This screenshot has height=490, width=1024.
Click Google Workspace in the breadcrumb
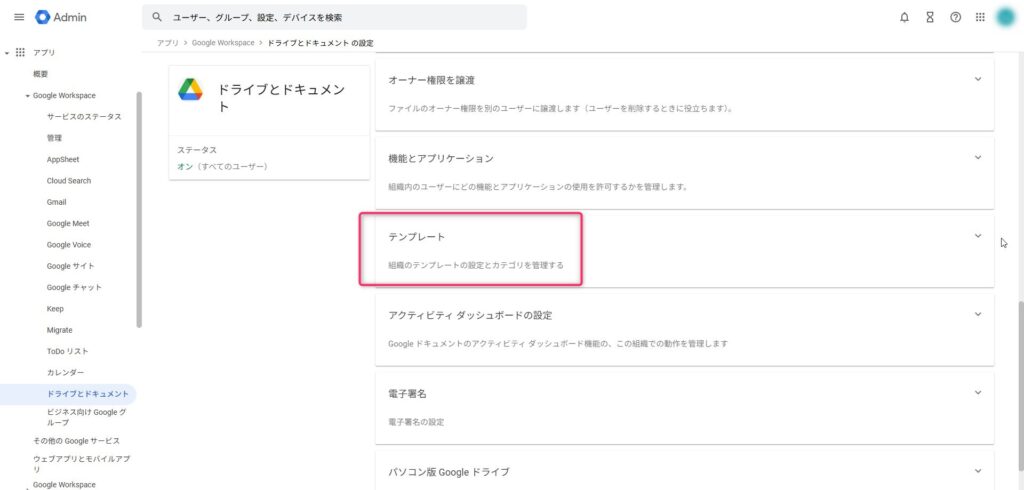223,43
